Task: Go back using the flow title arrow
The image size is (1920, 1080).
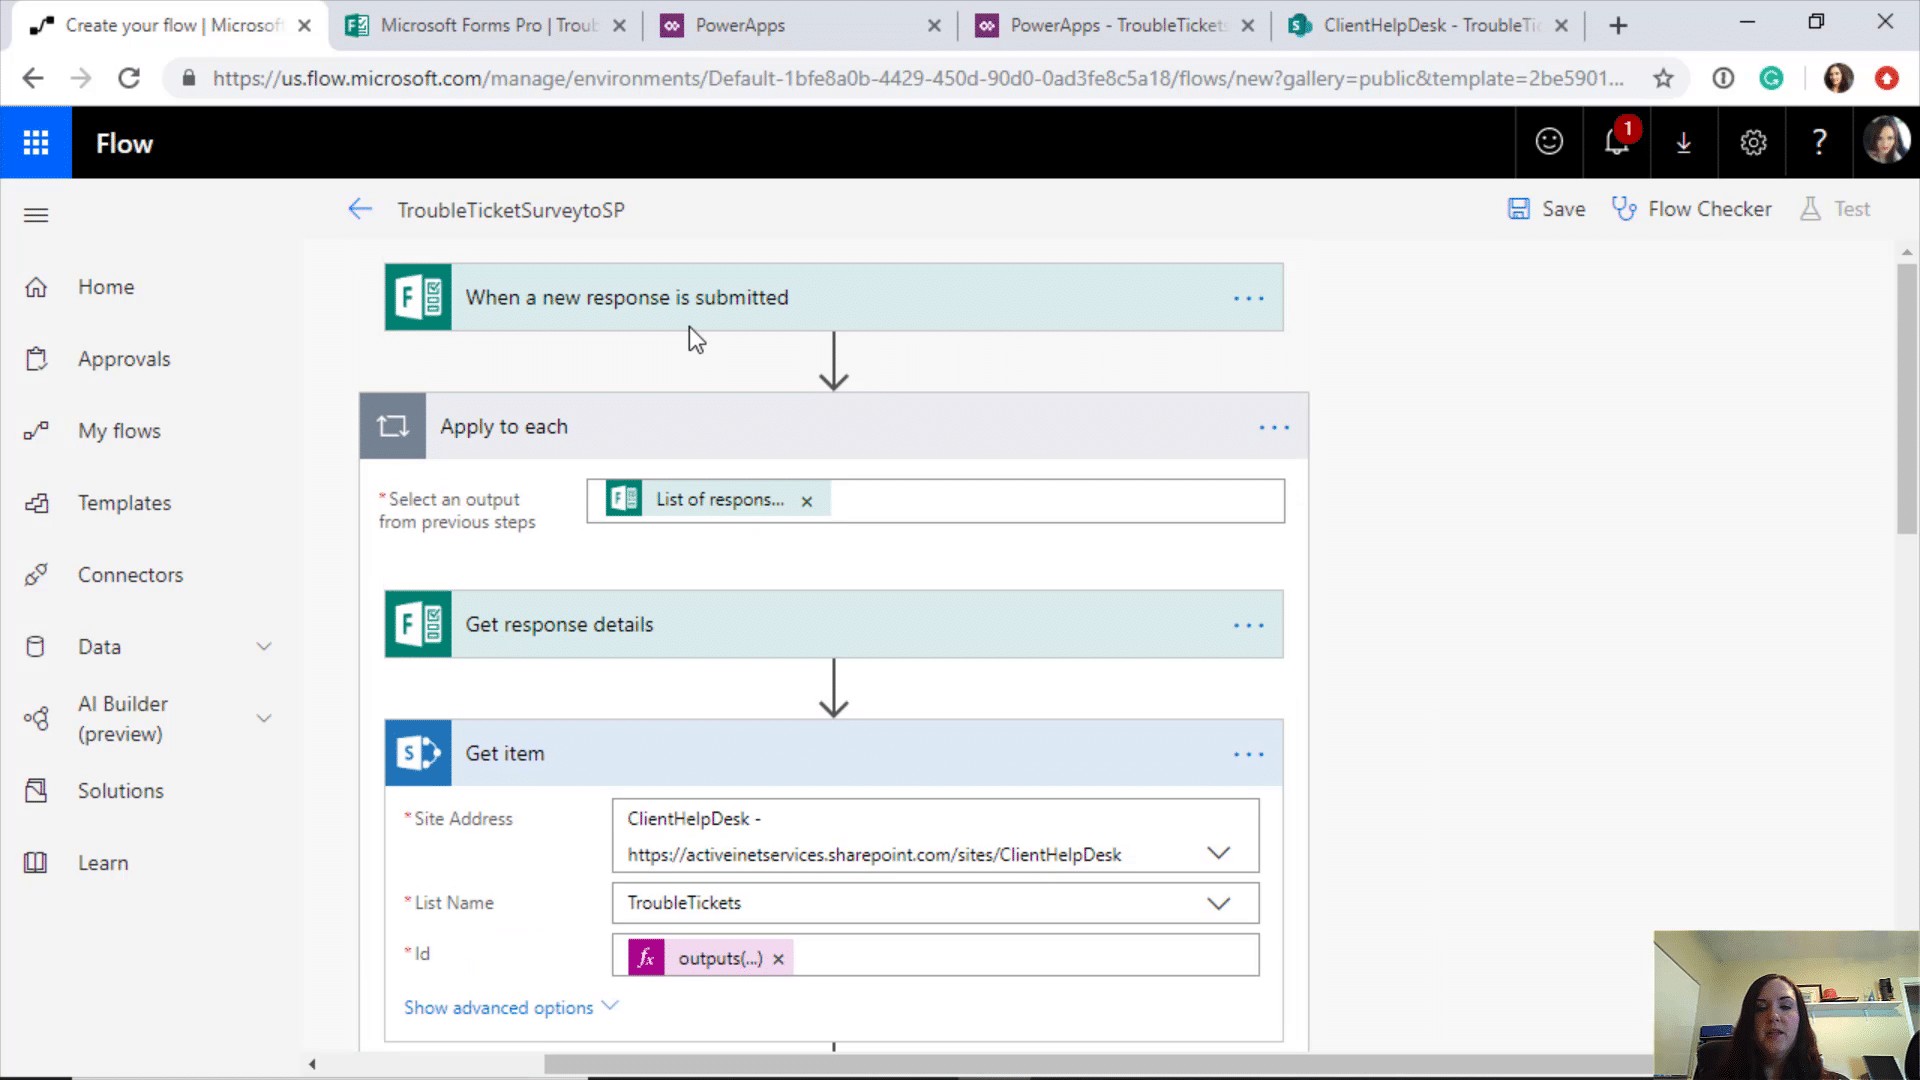Action: point(360,209)
